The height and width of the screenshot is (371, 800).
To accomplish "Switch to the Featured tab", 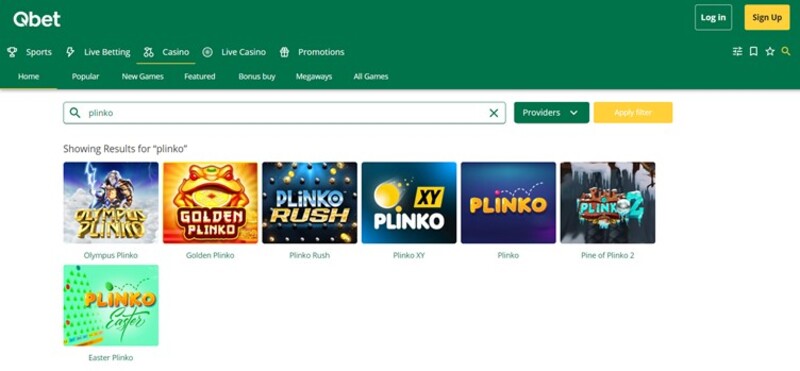I will tap(200, 77).
